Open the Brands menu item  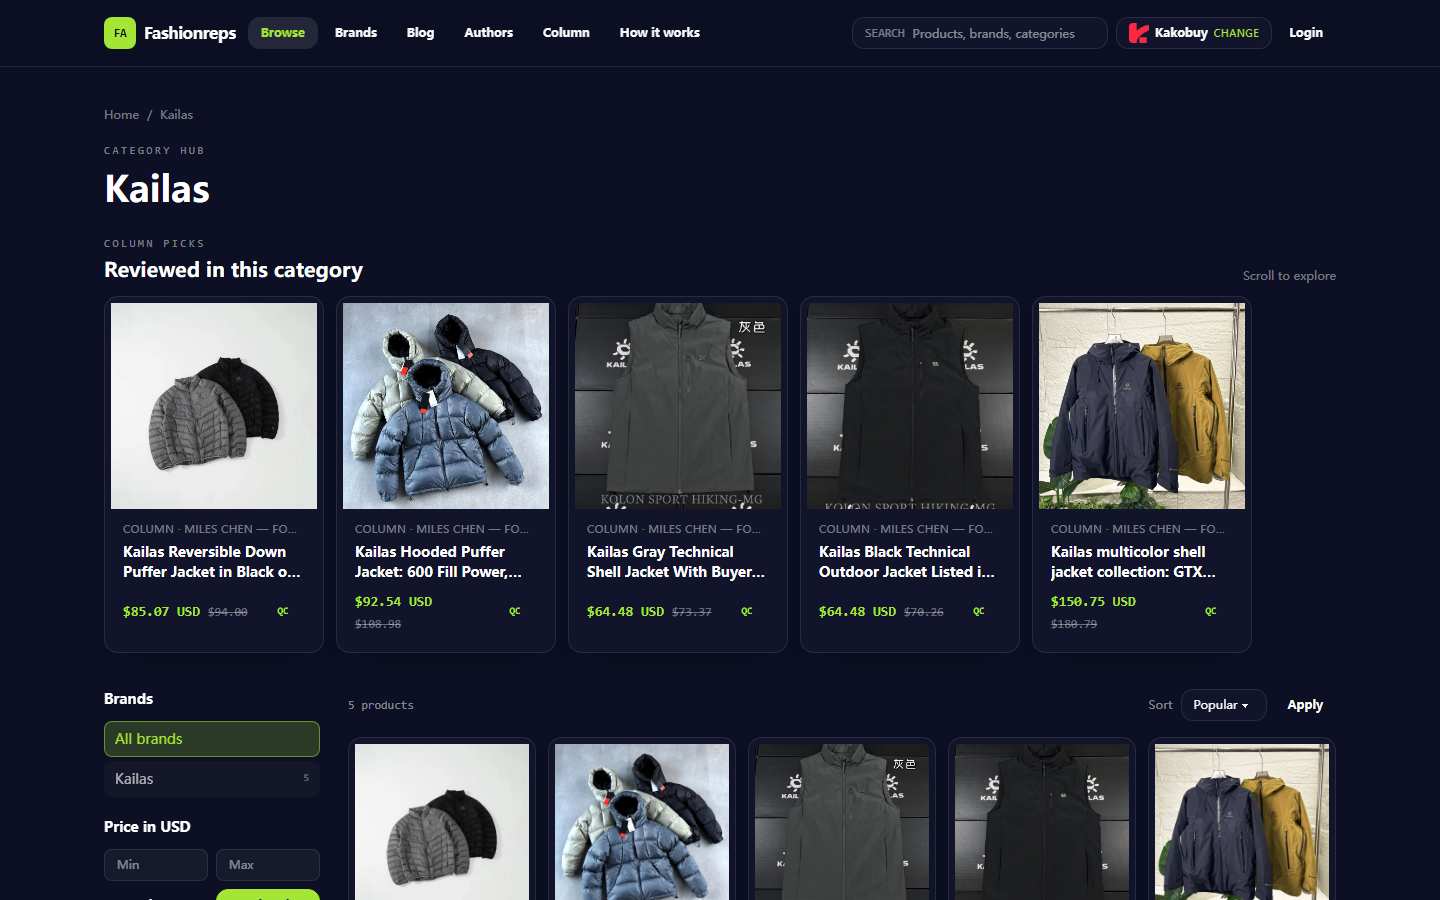[356, 33]
